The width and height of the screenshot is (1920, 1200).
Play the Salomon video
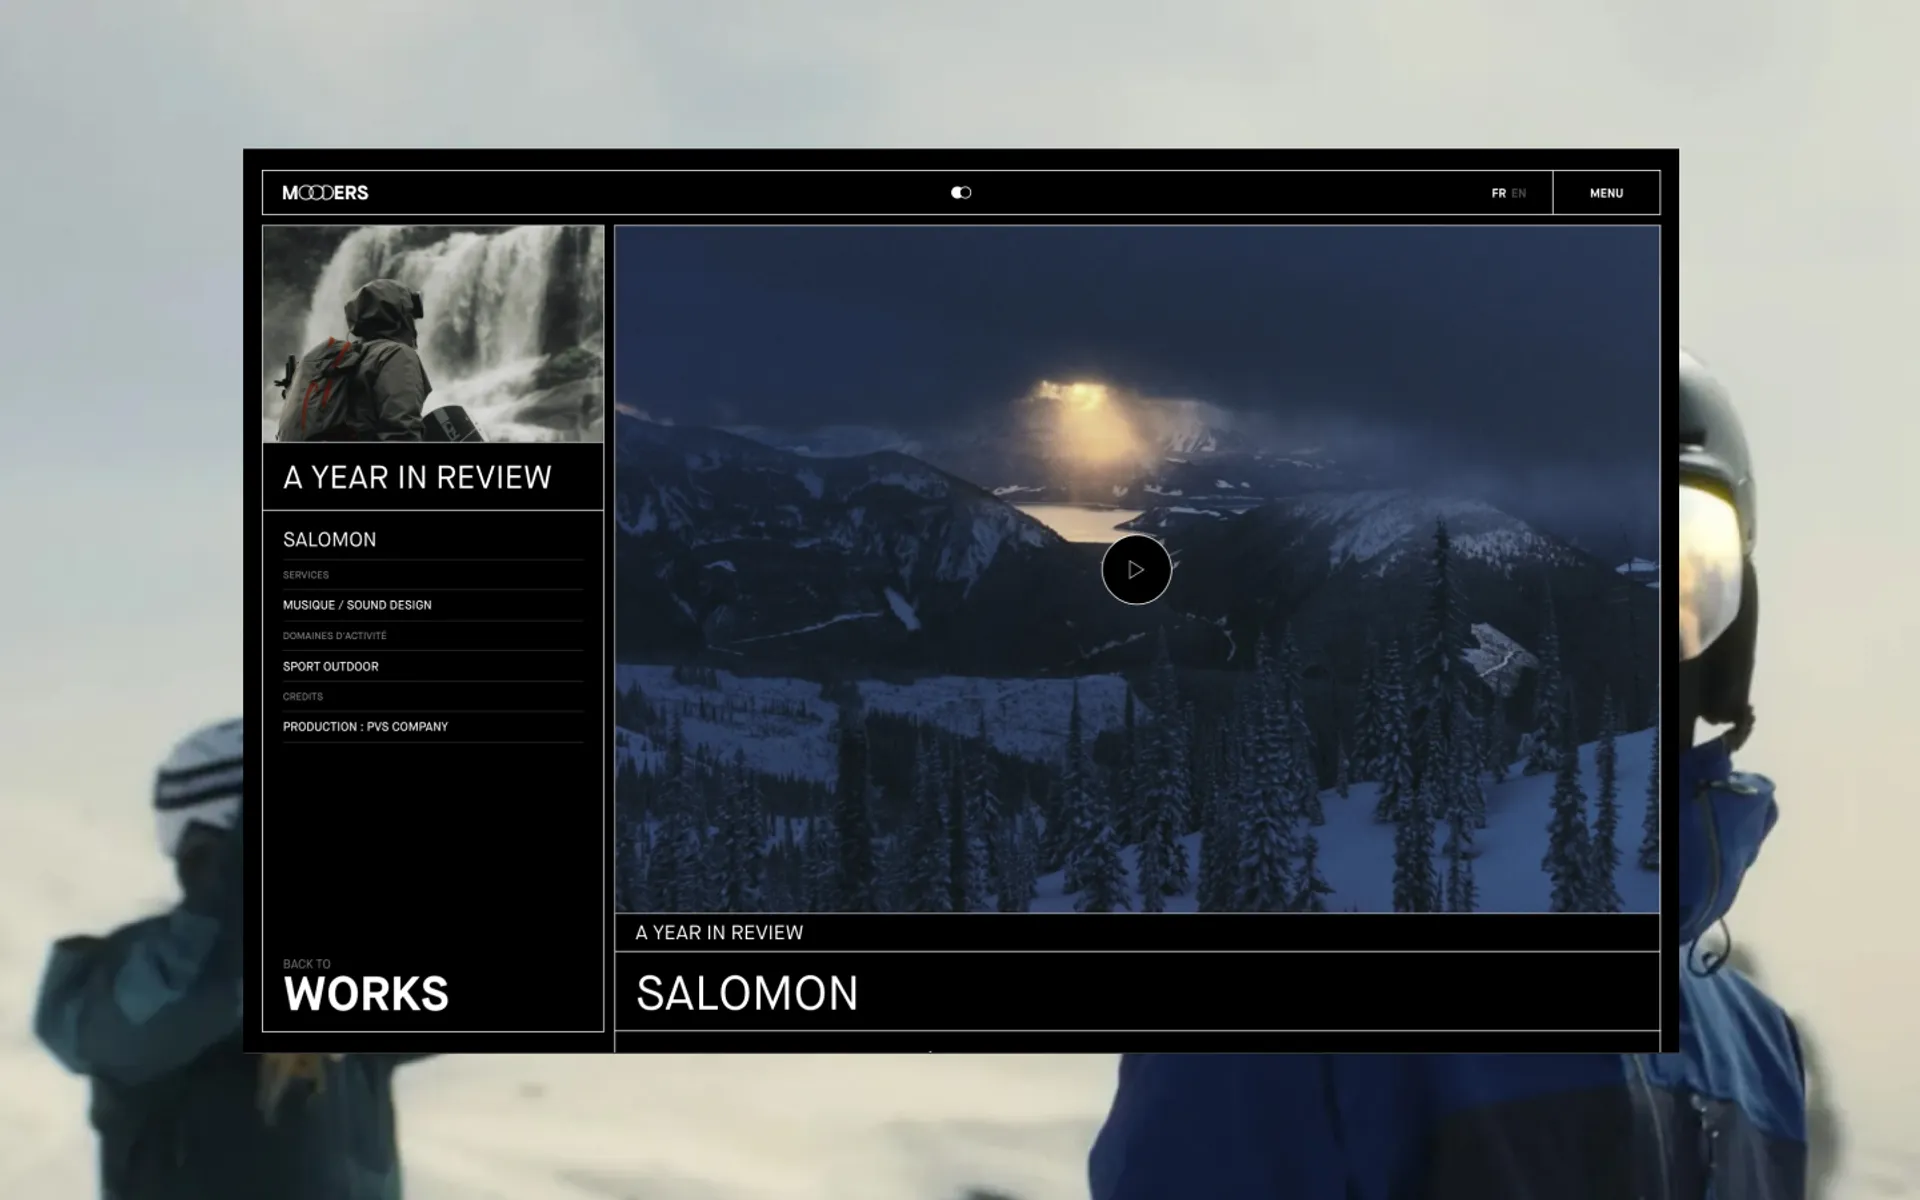[1136, 570]
